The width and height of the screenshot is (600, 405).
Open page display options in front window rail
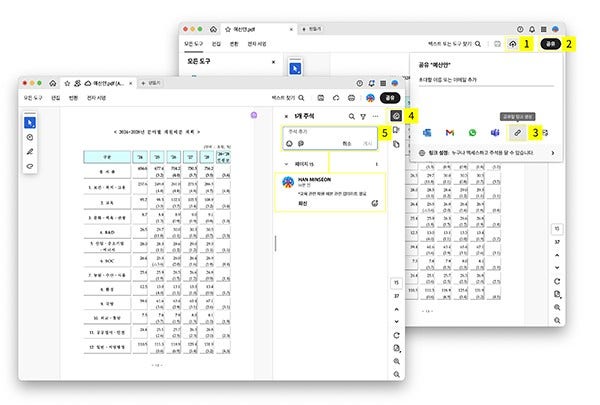click(x=396, y=348)
